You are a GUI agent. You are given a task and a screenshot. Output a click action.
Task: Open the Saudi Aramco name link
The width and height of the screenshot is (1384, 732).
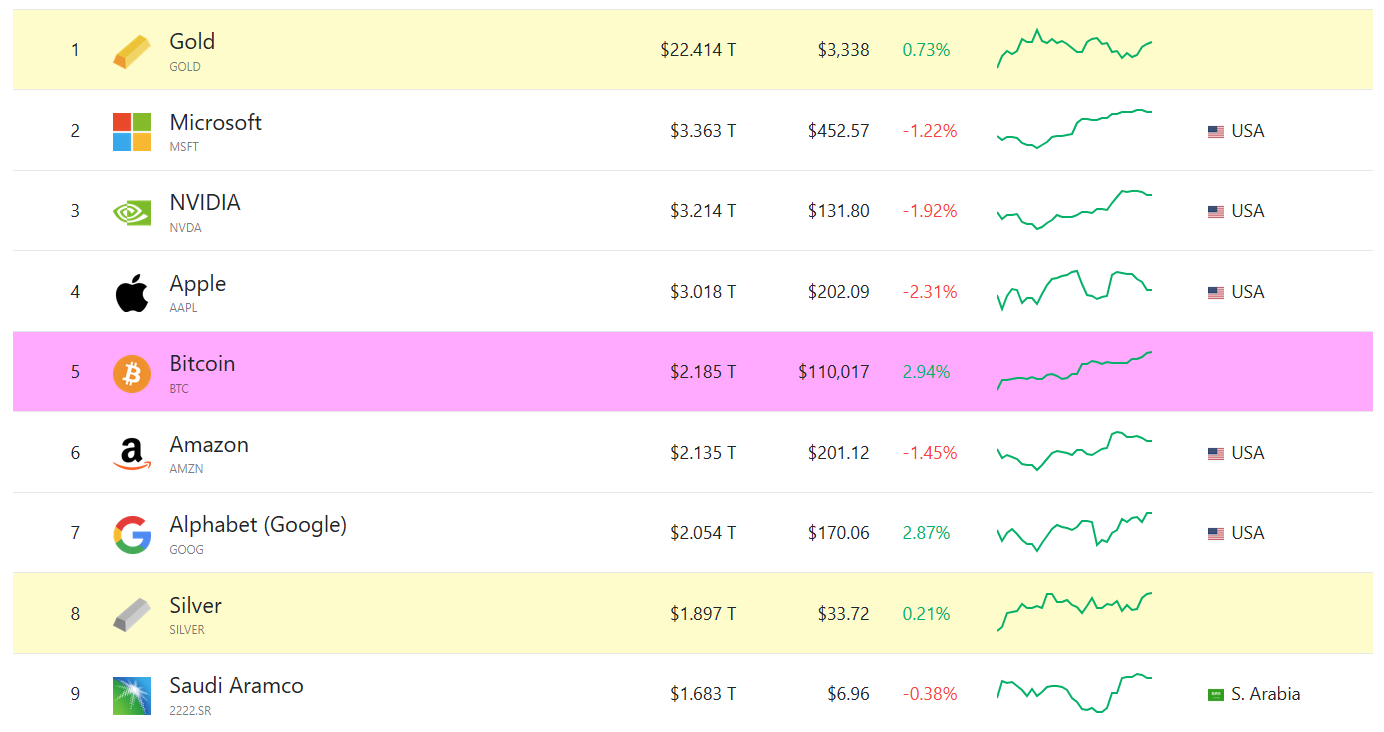click(x=236, y=686)
